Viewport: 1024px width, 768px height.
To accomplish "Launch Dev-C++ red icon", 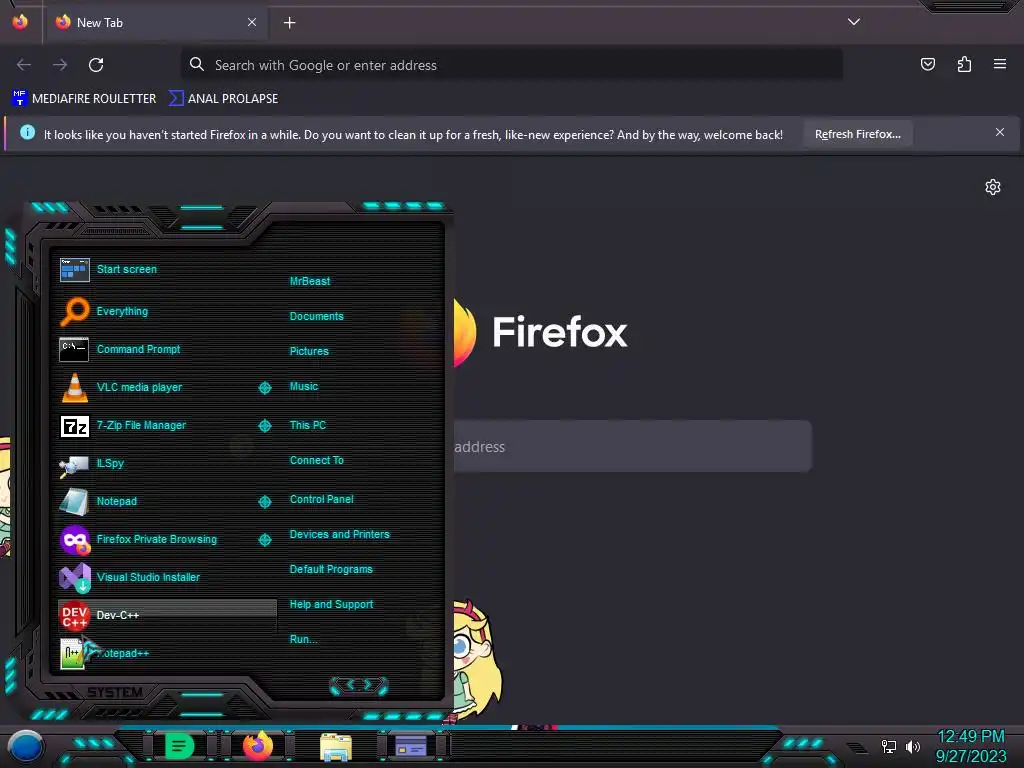I will click(x=74, y=615).
